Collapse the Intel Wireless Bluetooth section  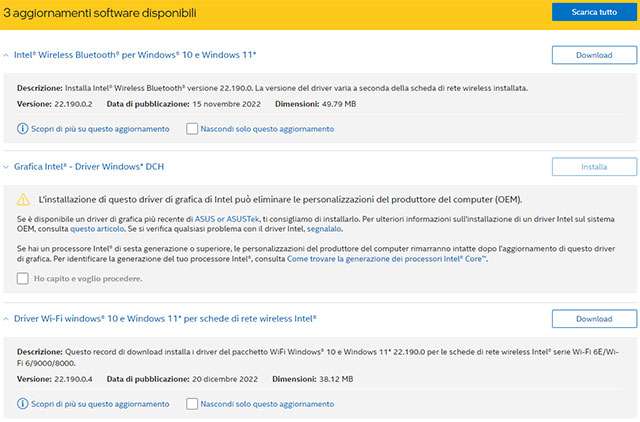click(6, 55)
